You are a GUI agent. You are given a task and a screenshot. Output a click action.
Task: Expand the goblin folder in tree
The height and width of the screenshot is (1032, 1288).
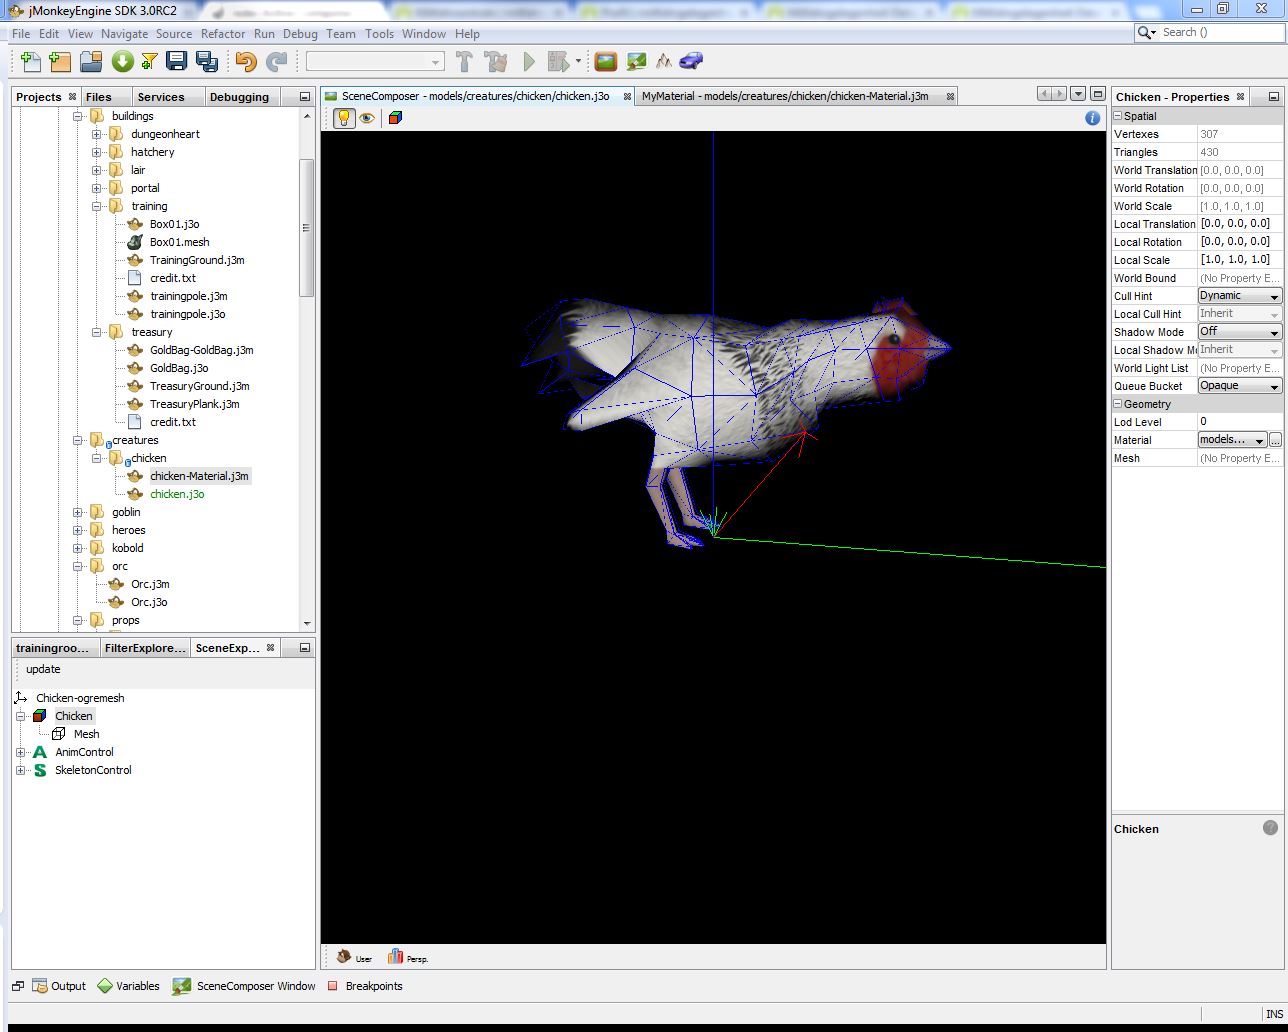(x=78, y=512)
